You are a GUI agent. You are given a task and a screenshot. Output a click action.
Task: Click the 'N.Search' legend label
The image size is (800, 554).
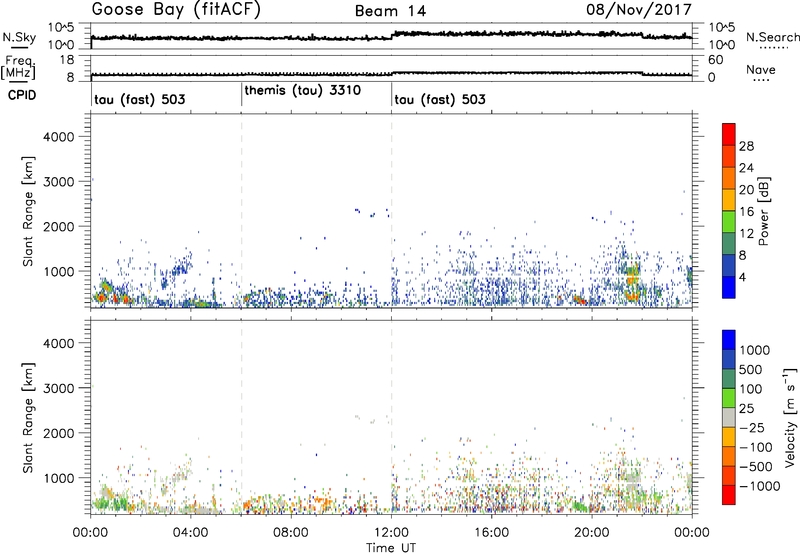(772, 37)
